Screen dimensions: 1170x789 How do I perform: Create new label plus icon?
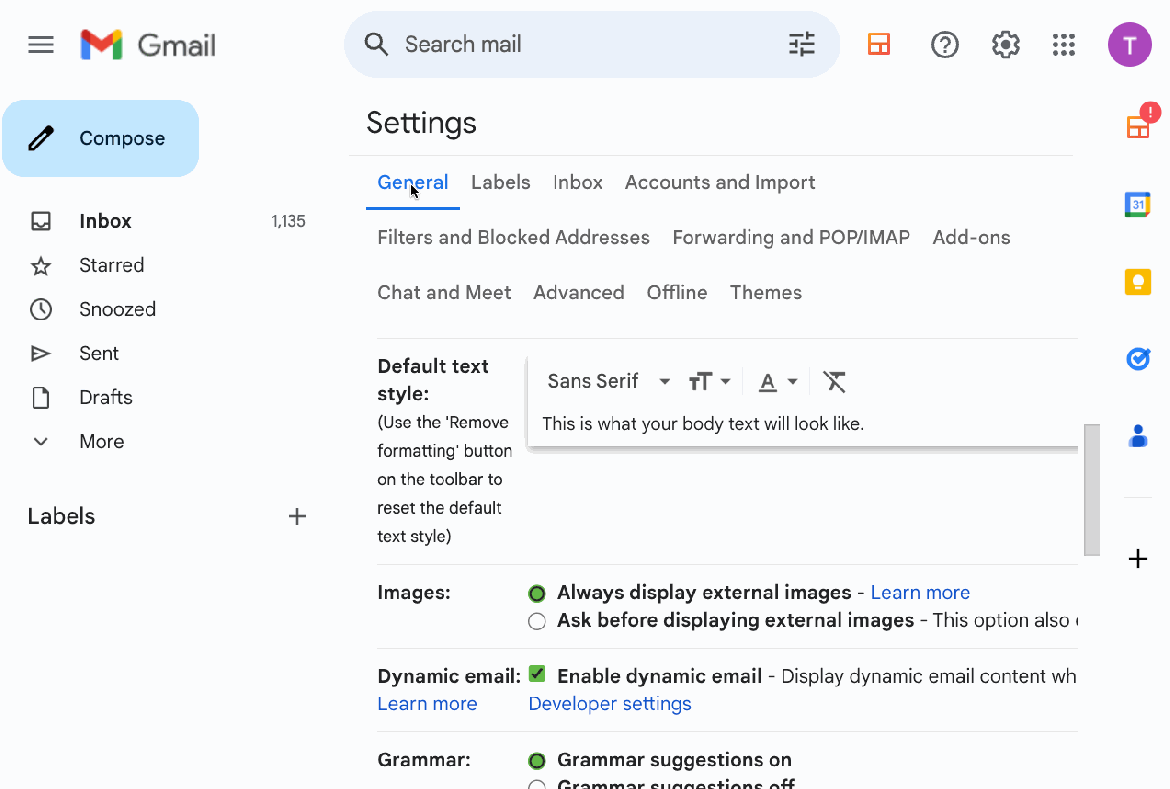pos(297,517)
